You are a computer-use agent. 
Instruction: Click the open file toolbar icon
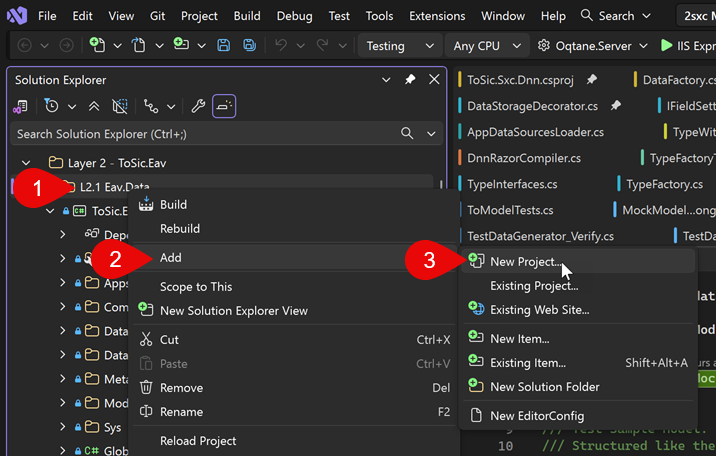pyautogui.click(x=138, y=45)
